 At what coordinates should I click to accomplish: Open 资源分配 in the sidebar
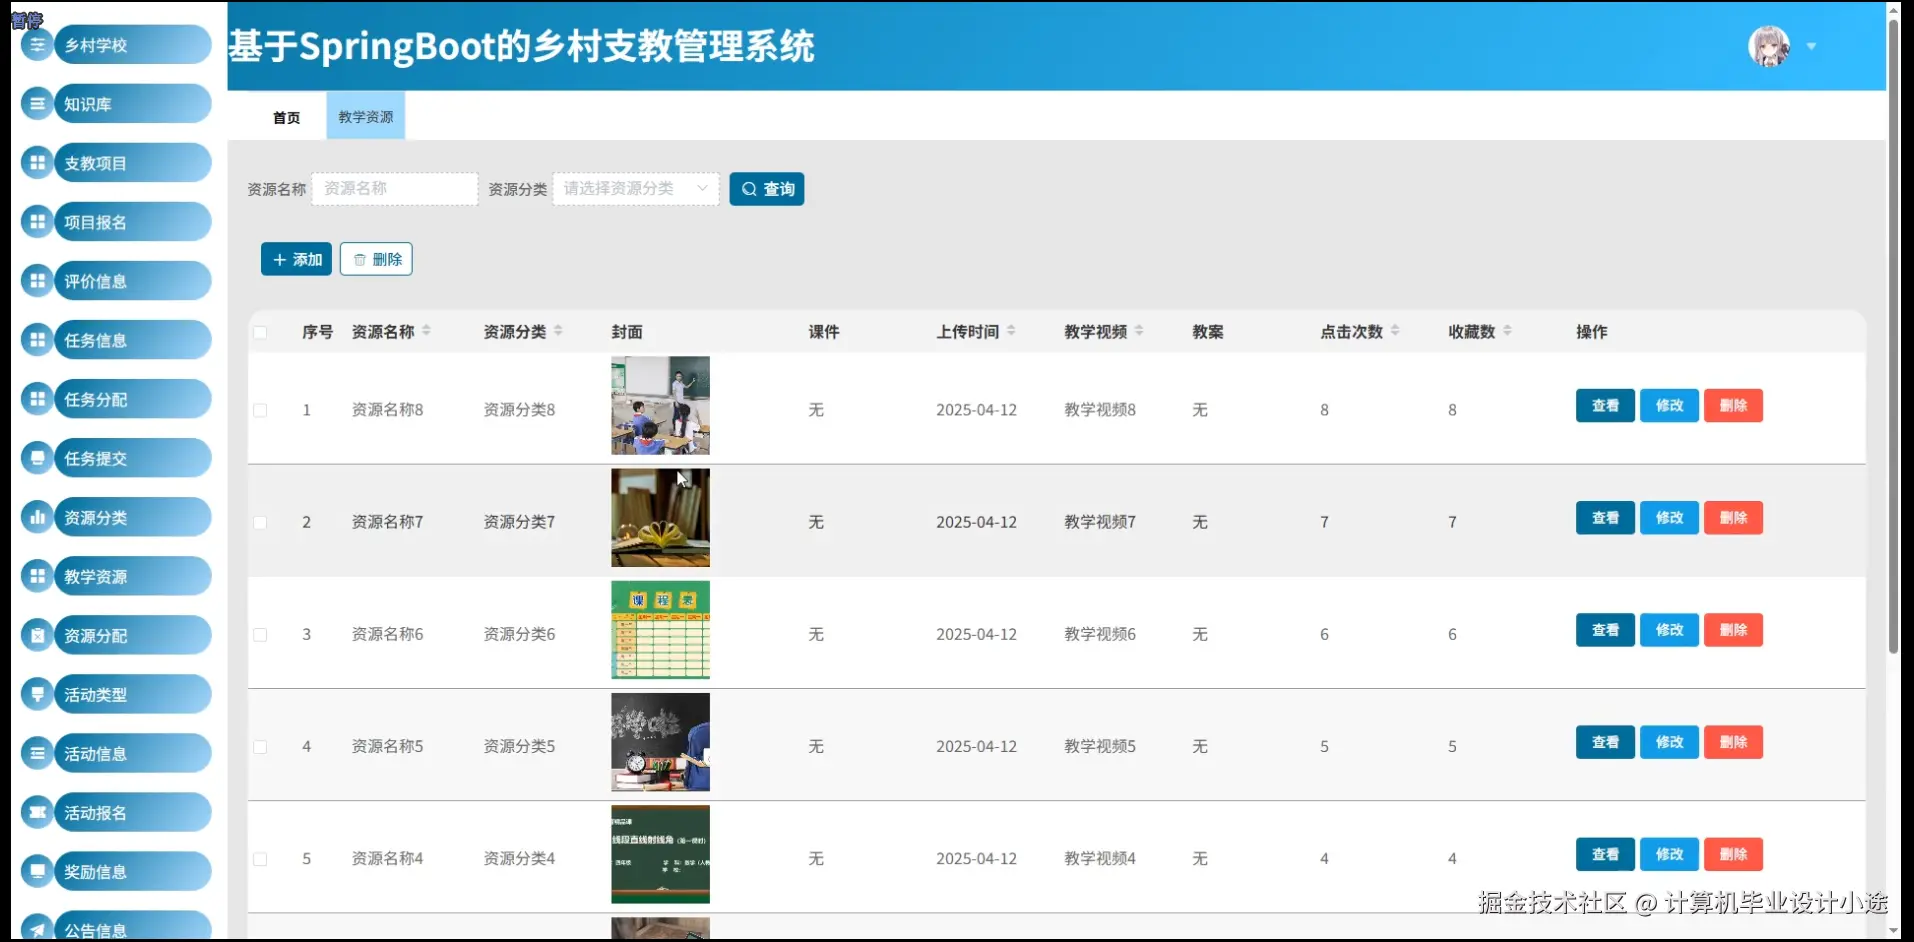point(133,635)
